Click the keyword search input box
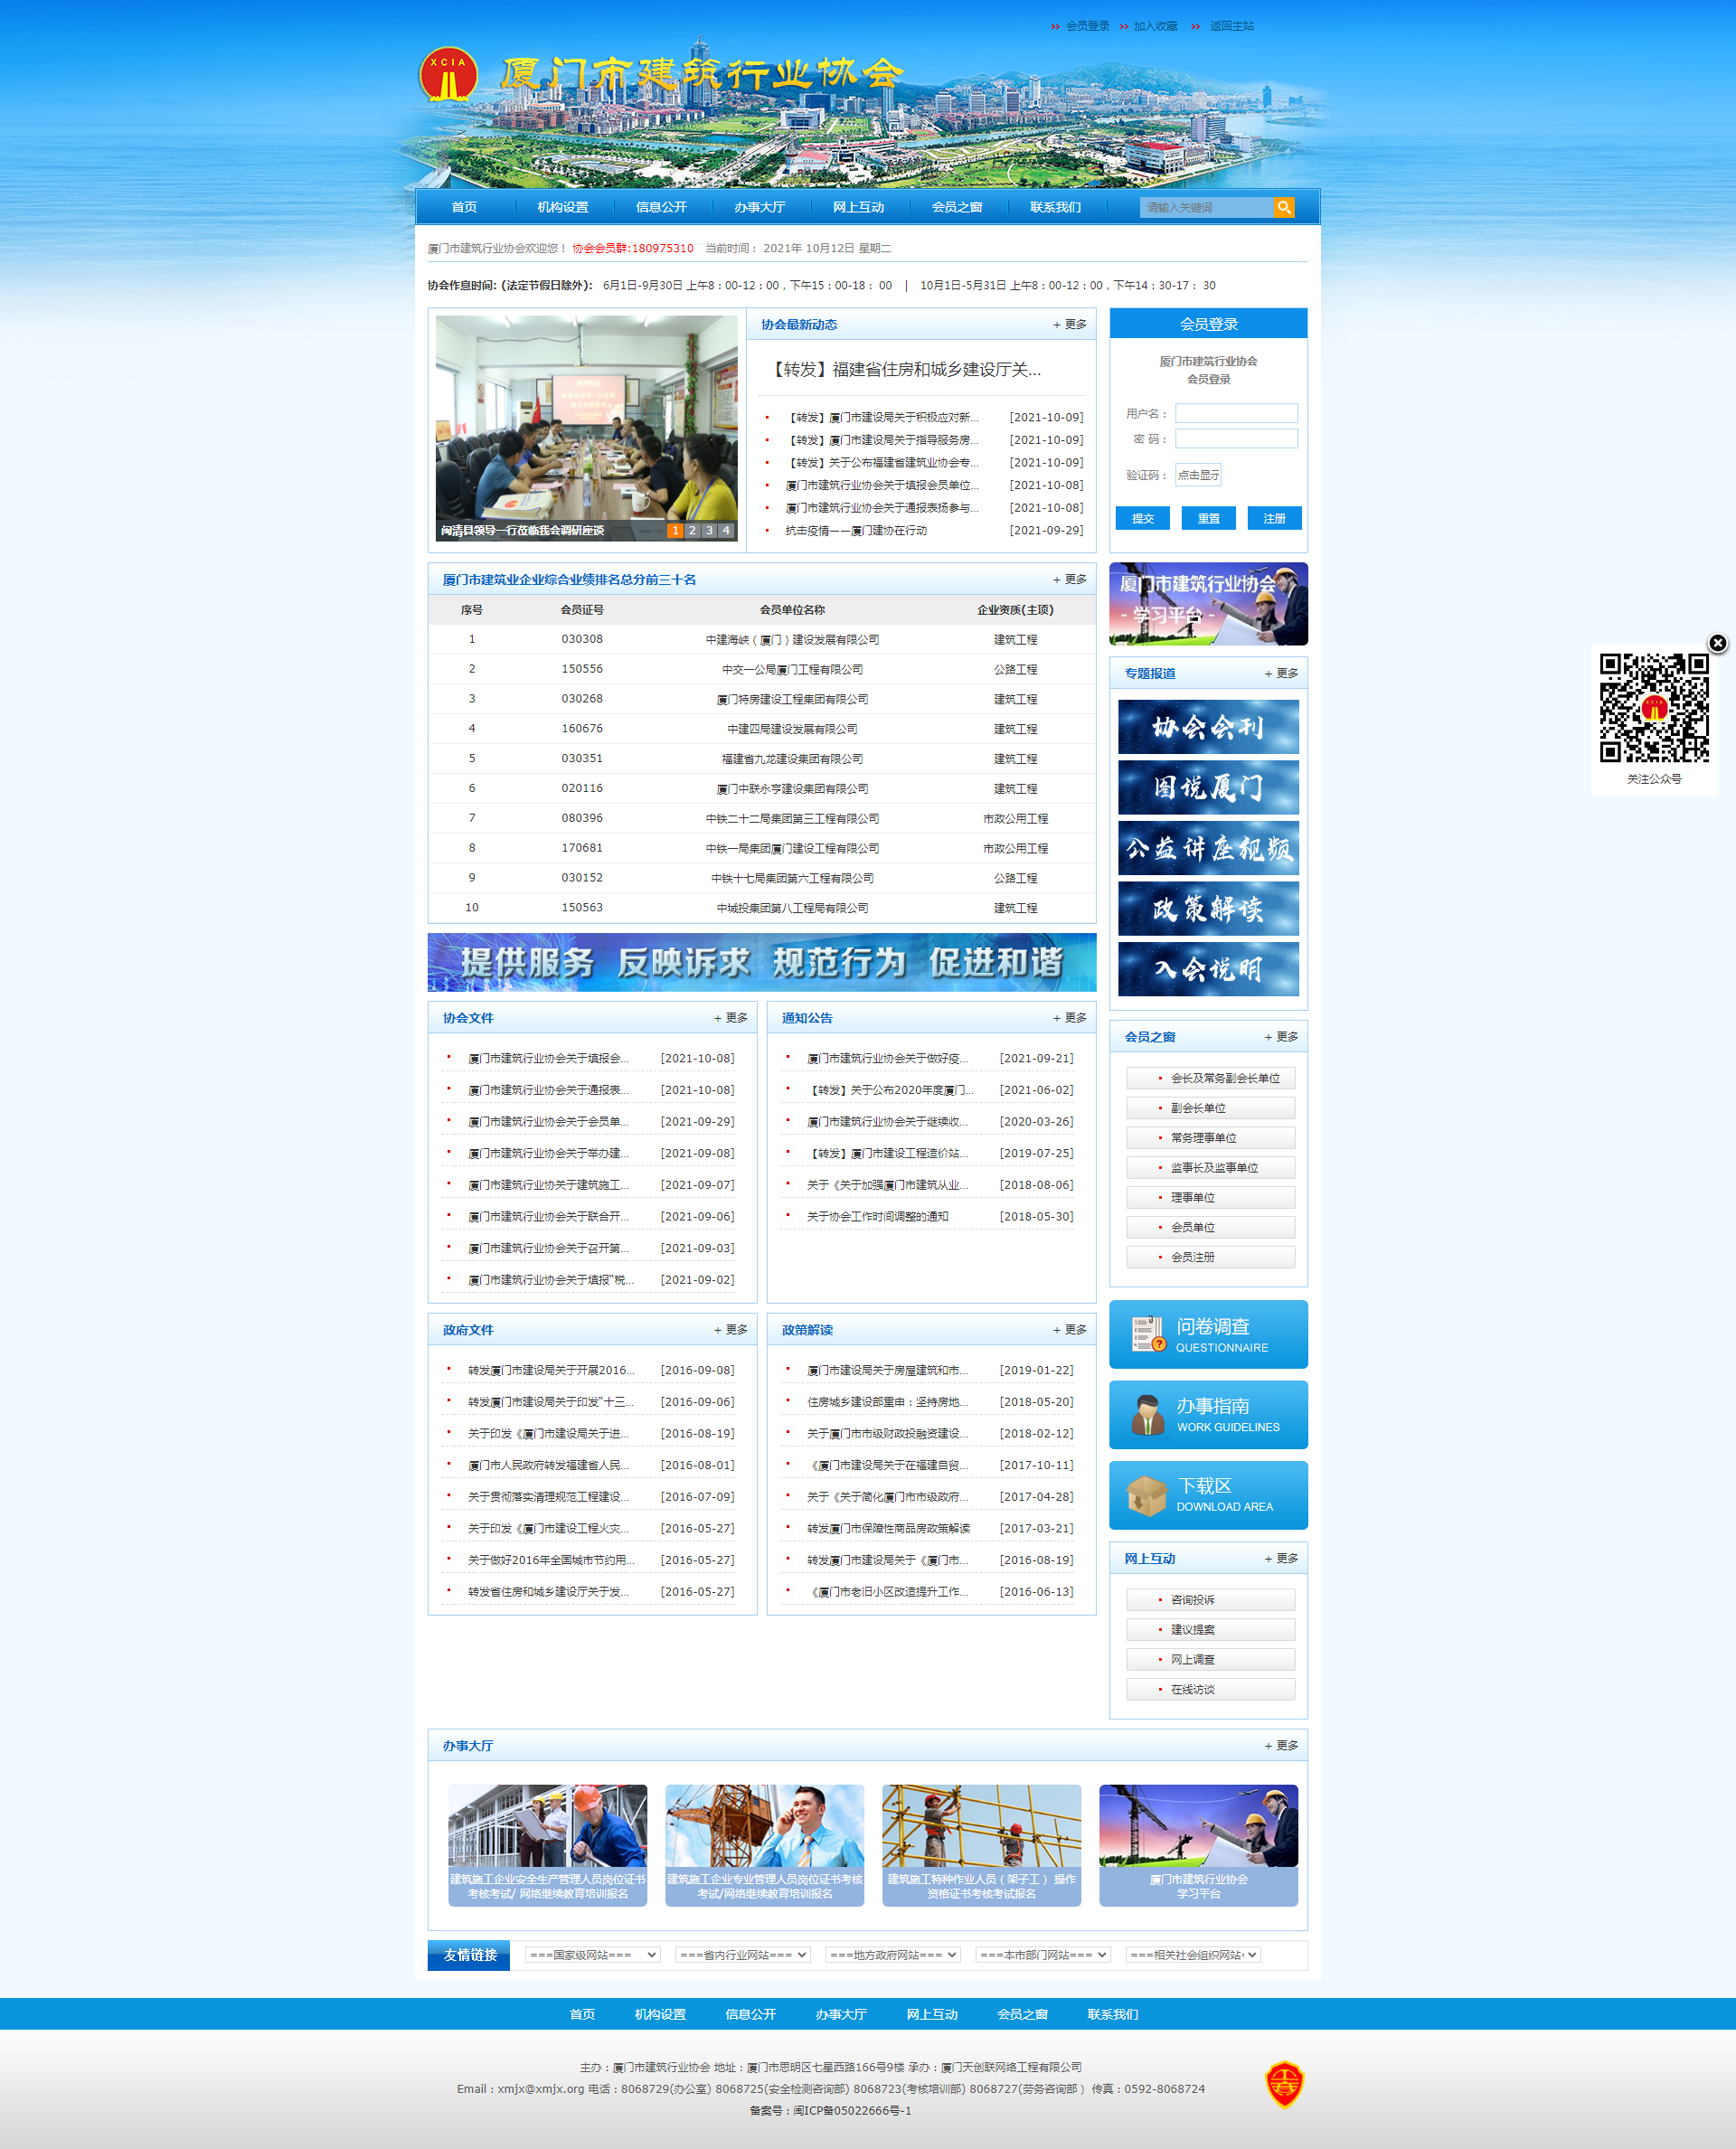 1206,207
